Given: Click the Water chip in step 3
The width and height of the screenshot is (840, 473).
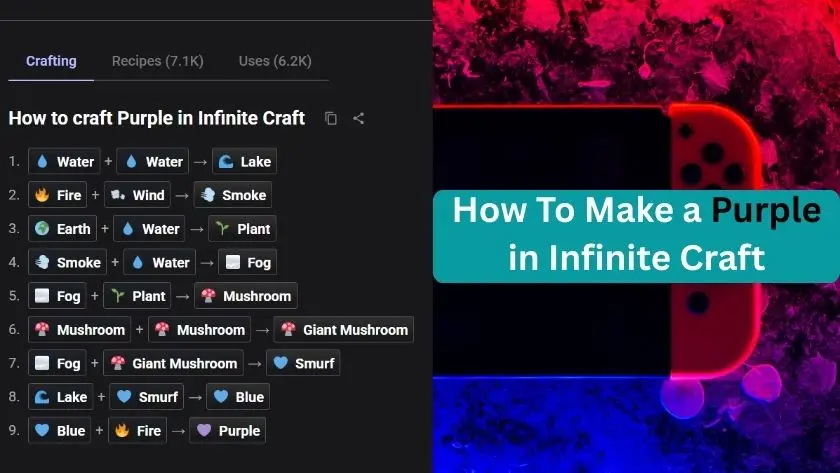Looking at the screenshot, I should [149, 229].
